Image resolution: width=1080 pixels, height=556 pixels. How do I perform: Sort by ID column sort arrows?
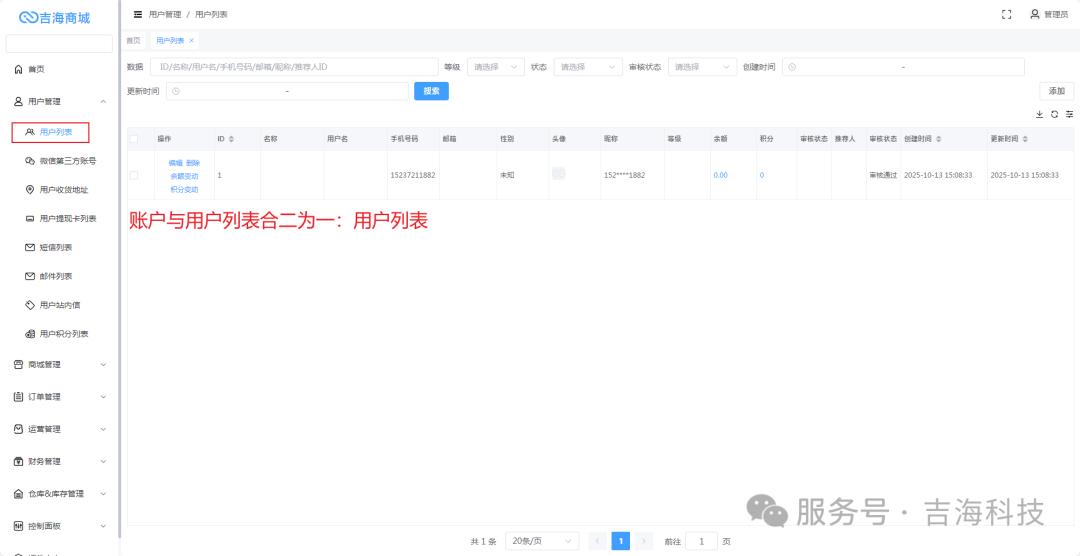[231, 139]
